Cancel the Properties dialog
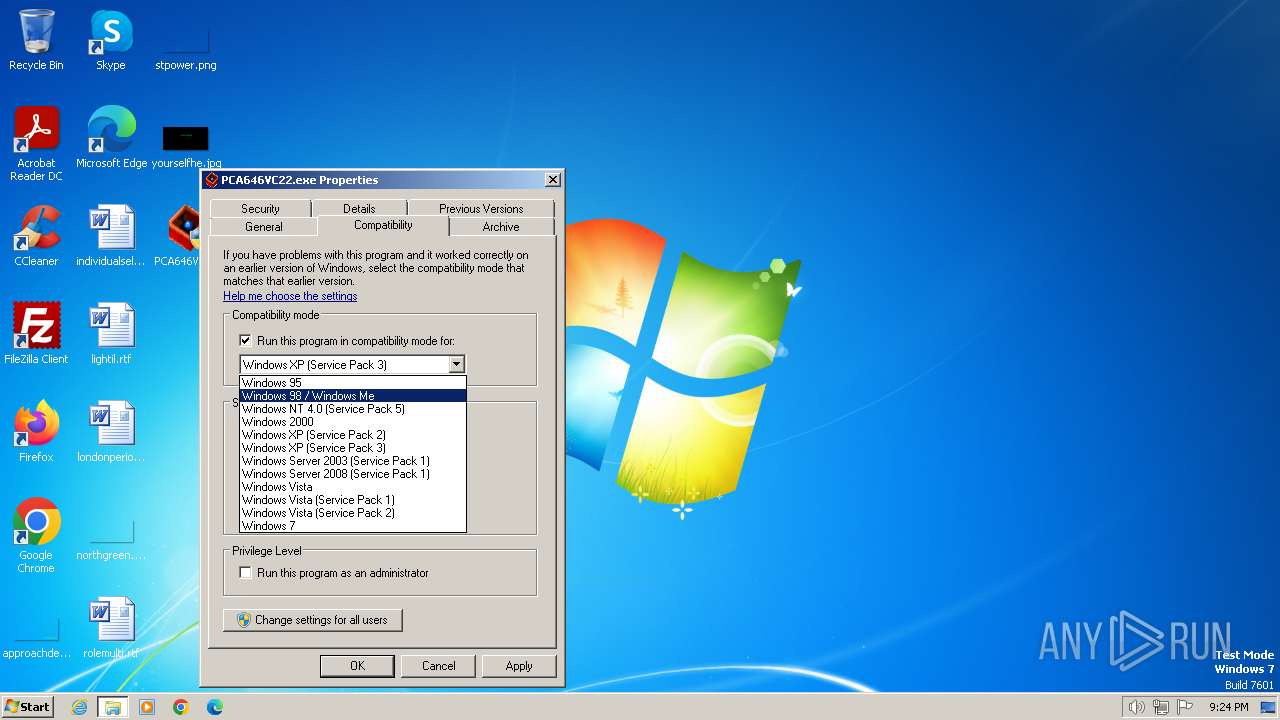The image size is (1280, 720). click(x=438, y=666)
